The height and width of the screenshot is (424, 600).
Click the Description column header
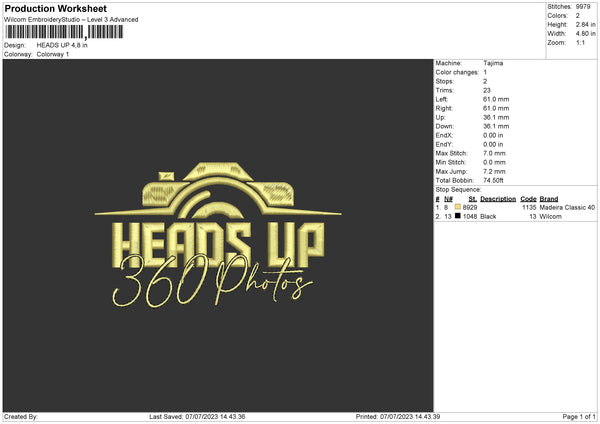click(498, 199)
